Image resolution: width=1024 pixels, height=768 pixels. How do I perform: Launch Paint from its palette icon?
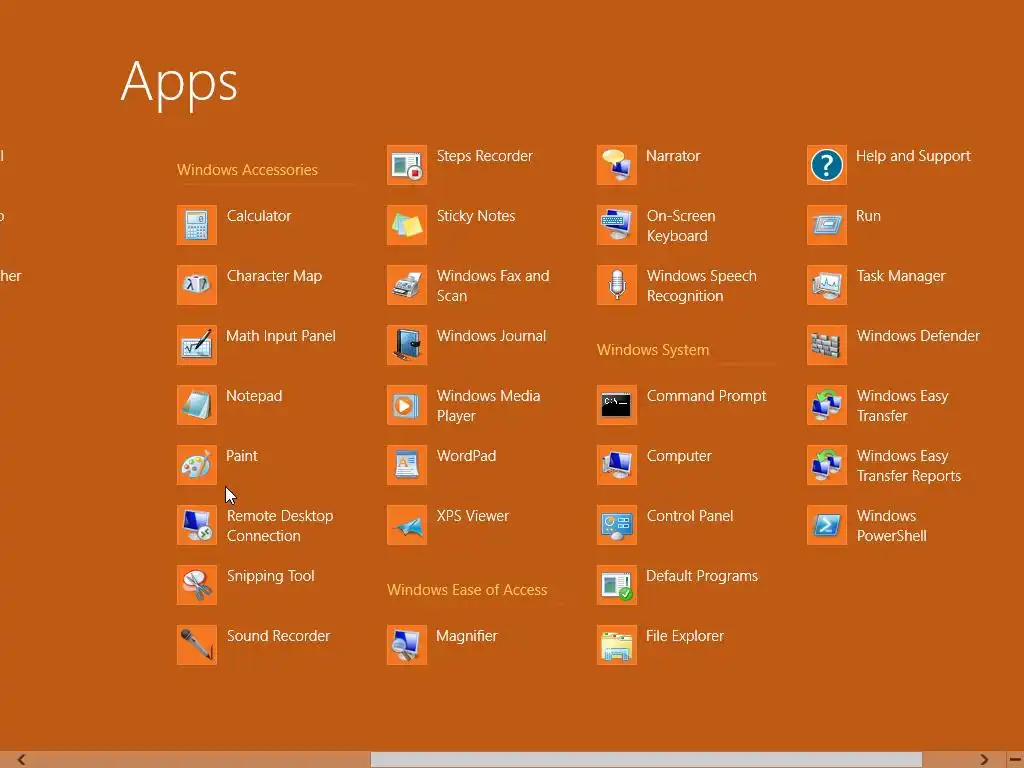click(197, 466)
